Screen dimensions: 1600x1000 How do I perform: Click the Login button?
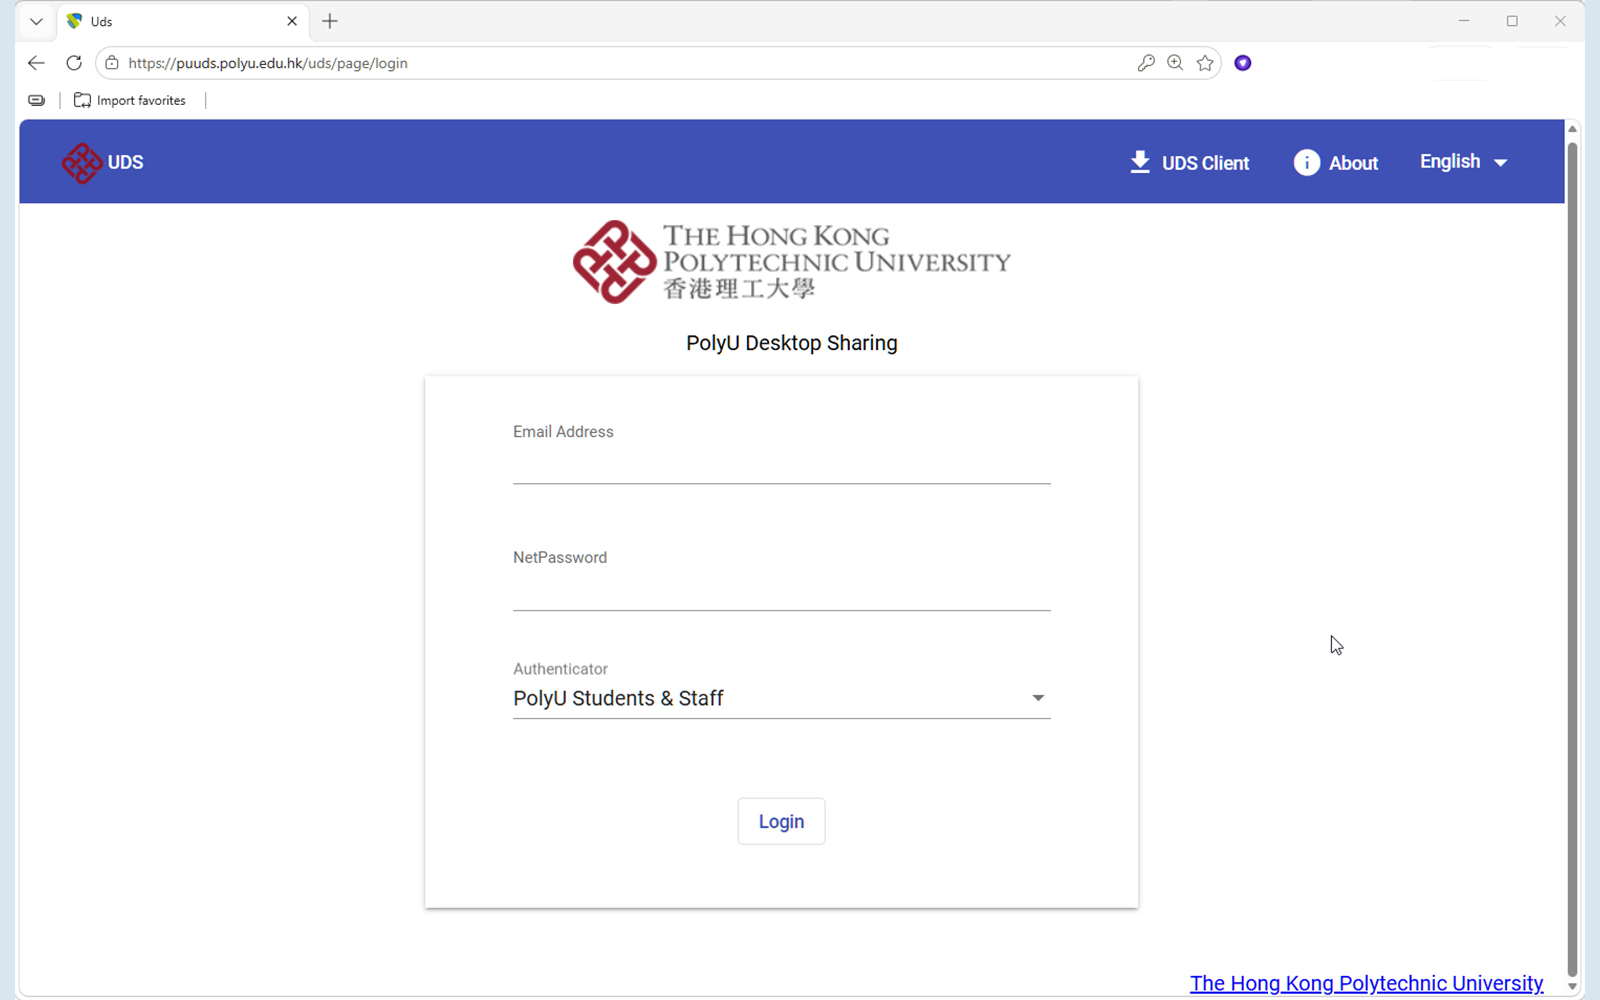(781, 821)
